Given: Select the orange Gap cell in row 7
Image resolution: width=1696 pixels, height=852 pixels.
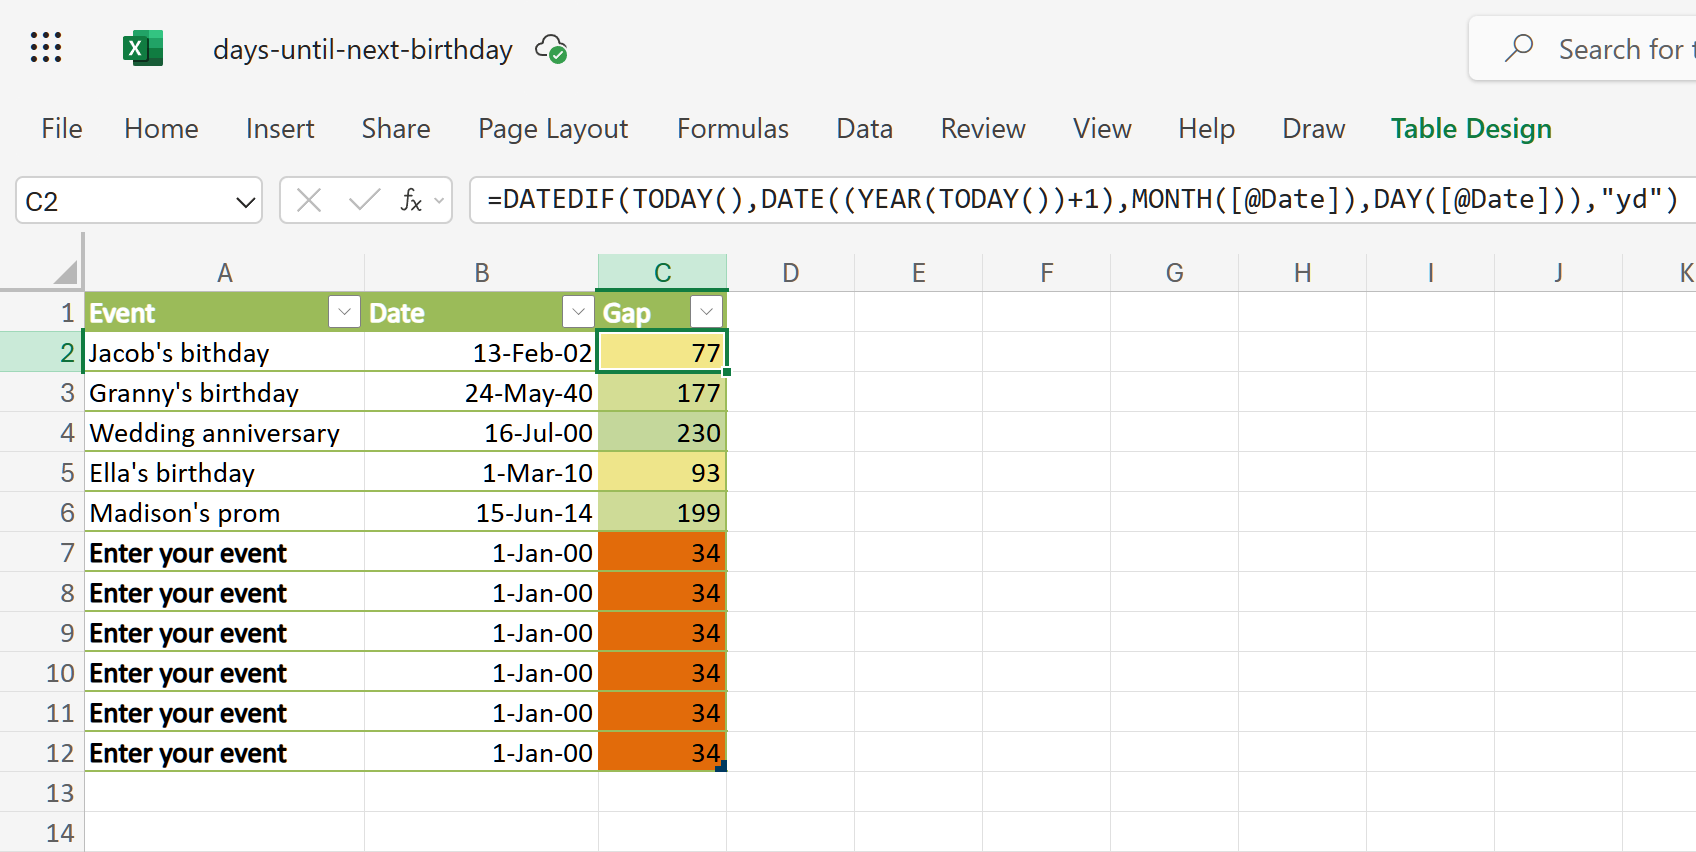Looking at the screenshot, I should pos(662,553).
